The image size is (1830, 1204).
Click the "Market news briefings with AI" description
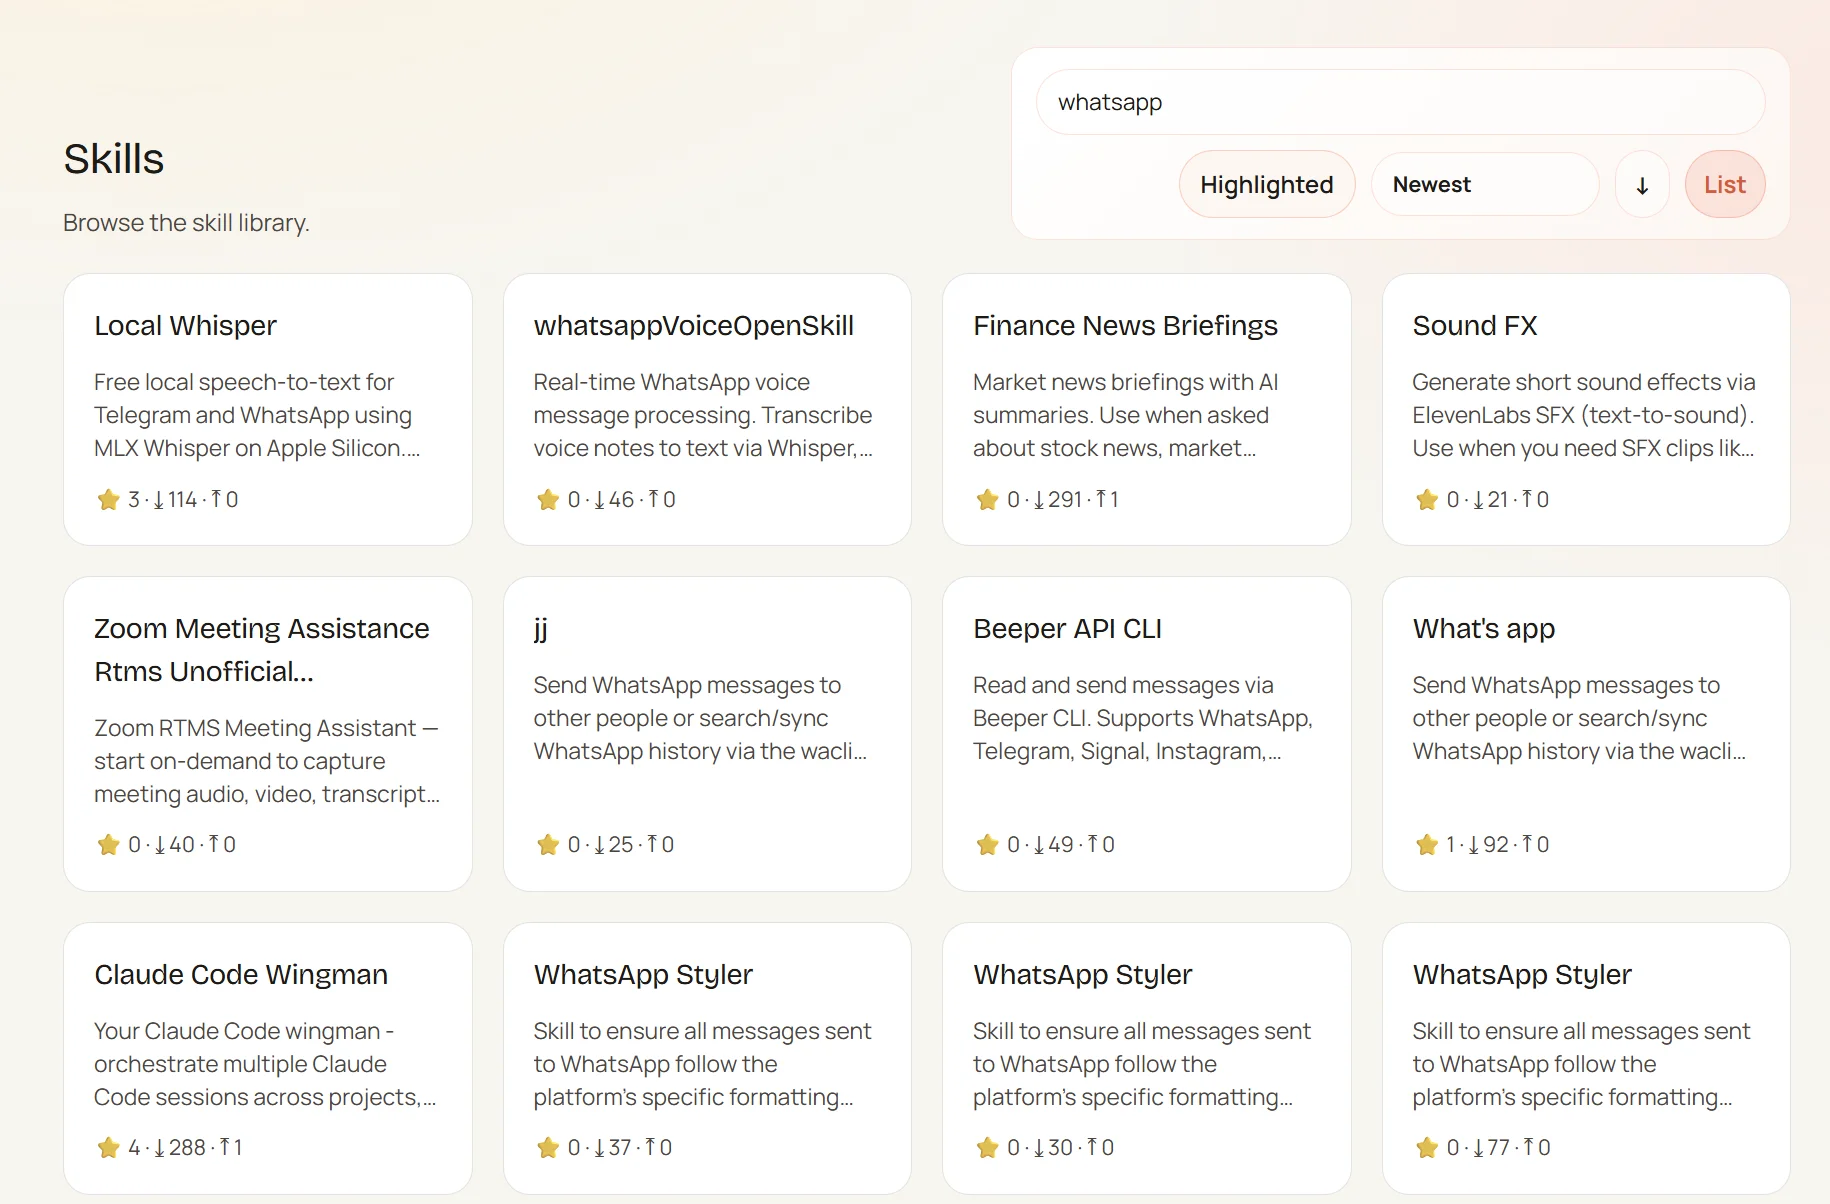(x=1126, y=415)
